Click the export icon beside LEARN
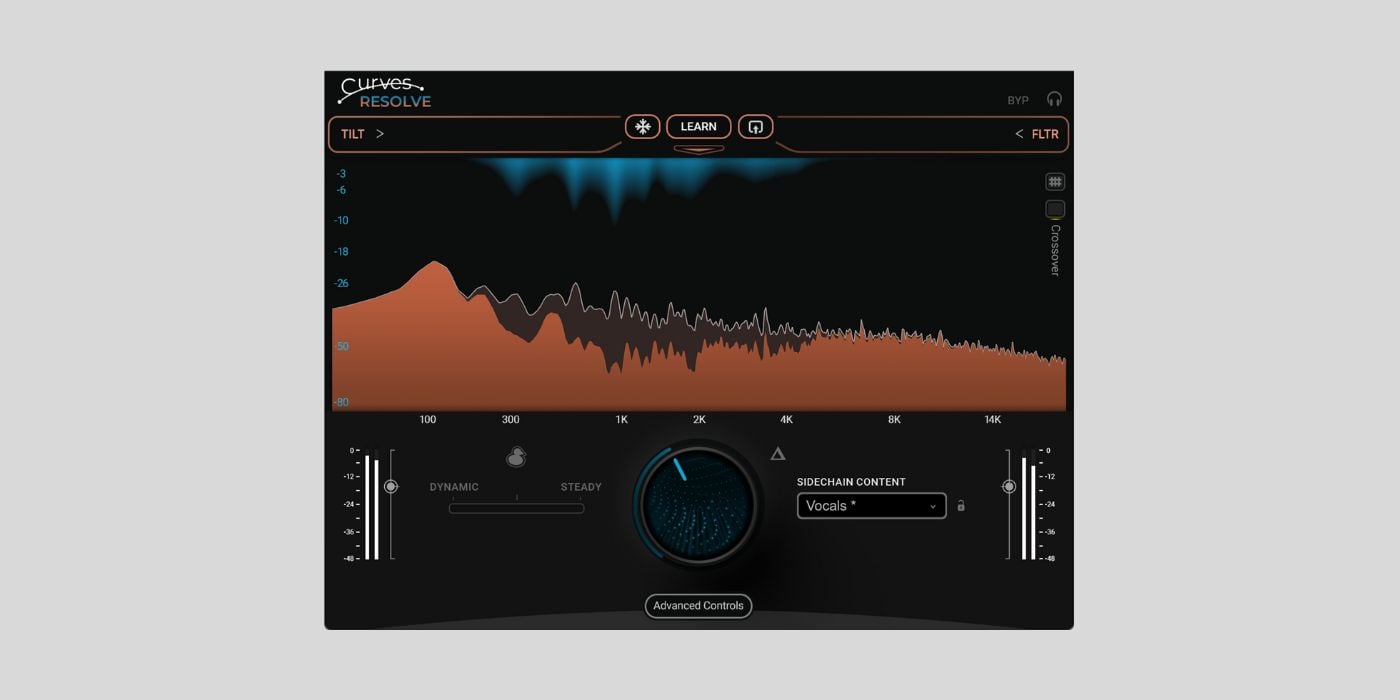This screenshot has width=1400, height=700. point(756,127)
